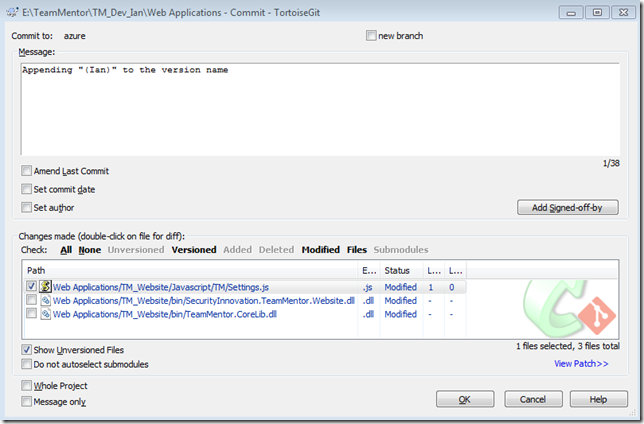Screen dimensions: 644x424
Task: Open the View Patch>> link
Action: click(581, 364)
